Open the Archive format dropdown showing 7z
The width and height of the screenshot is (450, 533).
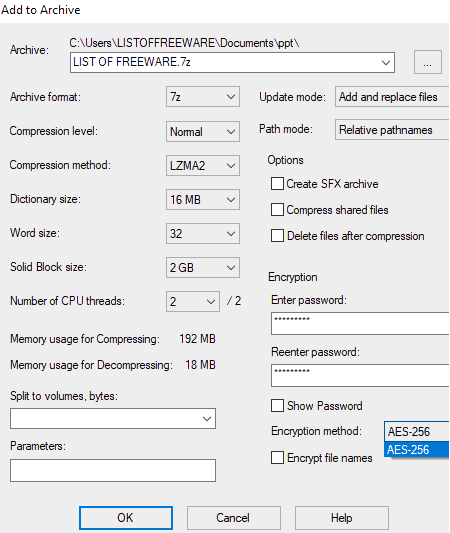pyautogui.click(x=203, y=97)
